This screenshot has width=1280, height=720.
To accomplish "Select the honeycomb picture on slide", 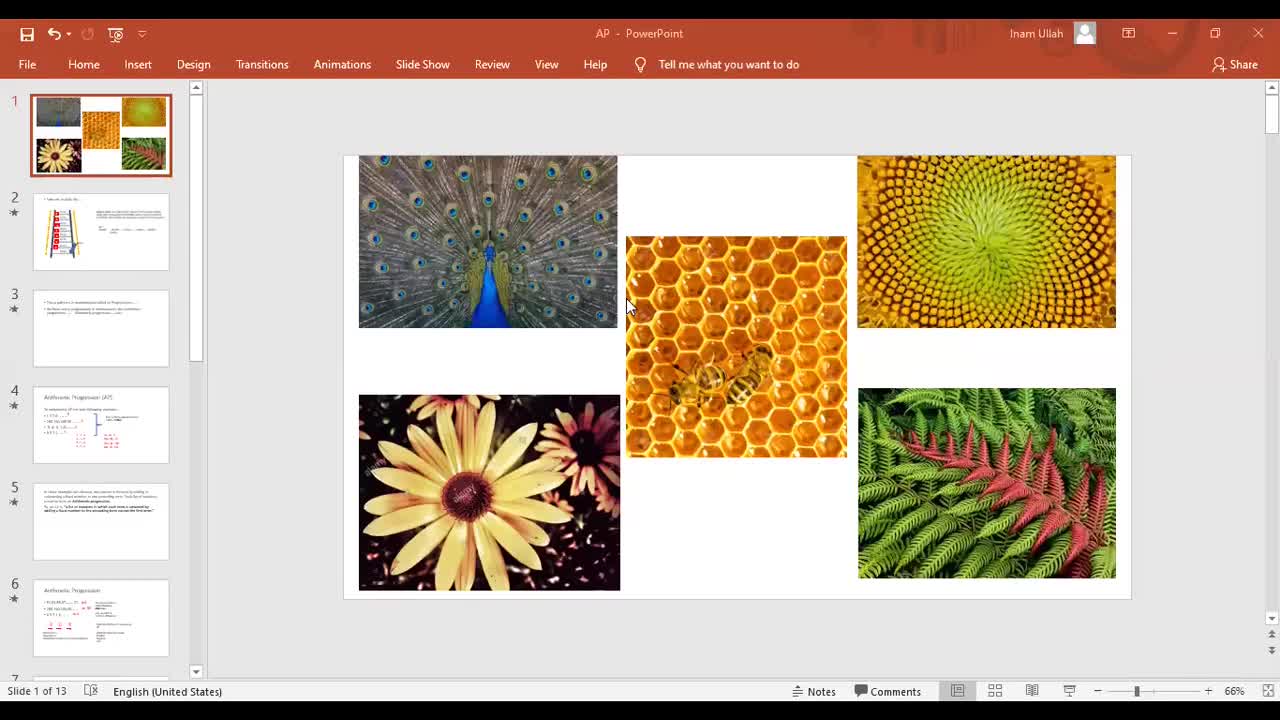I will point(736,347).
